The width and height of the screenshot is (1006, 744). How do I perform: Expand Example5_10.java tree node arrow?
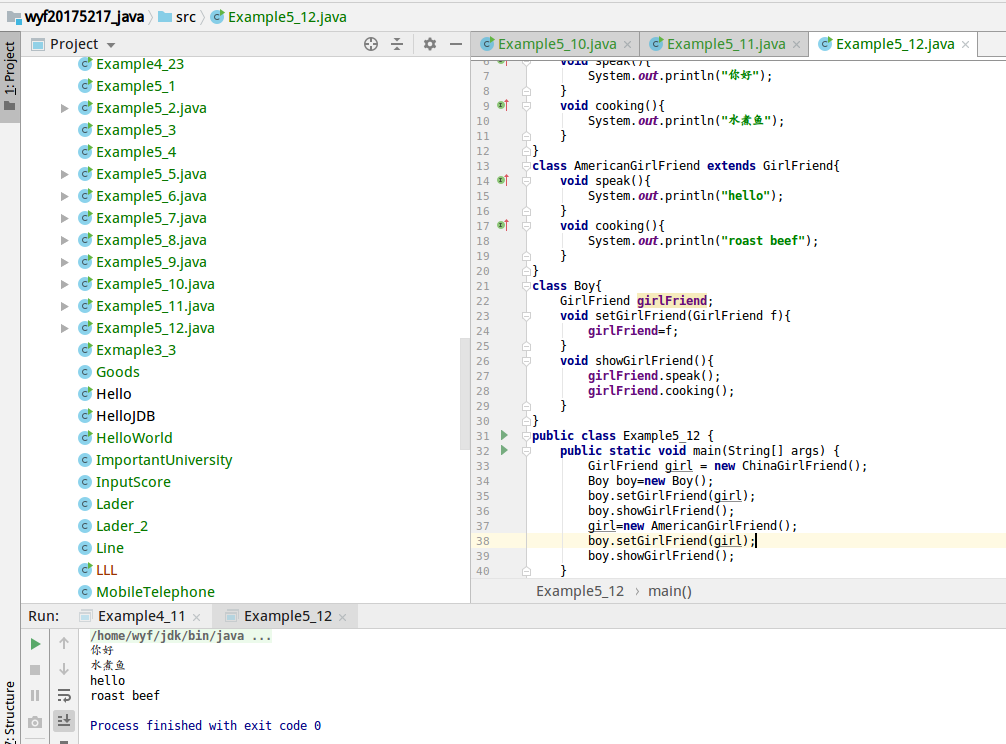pos(64,284)
